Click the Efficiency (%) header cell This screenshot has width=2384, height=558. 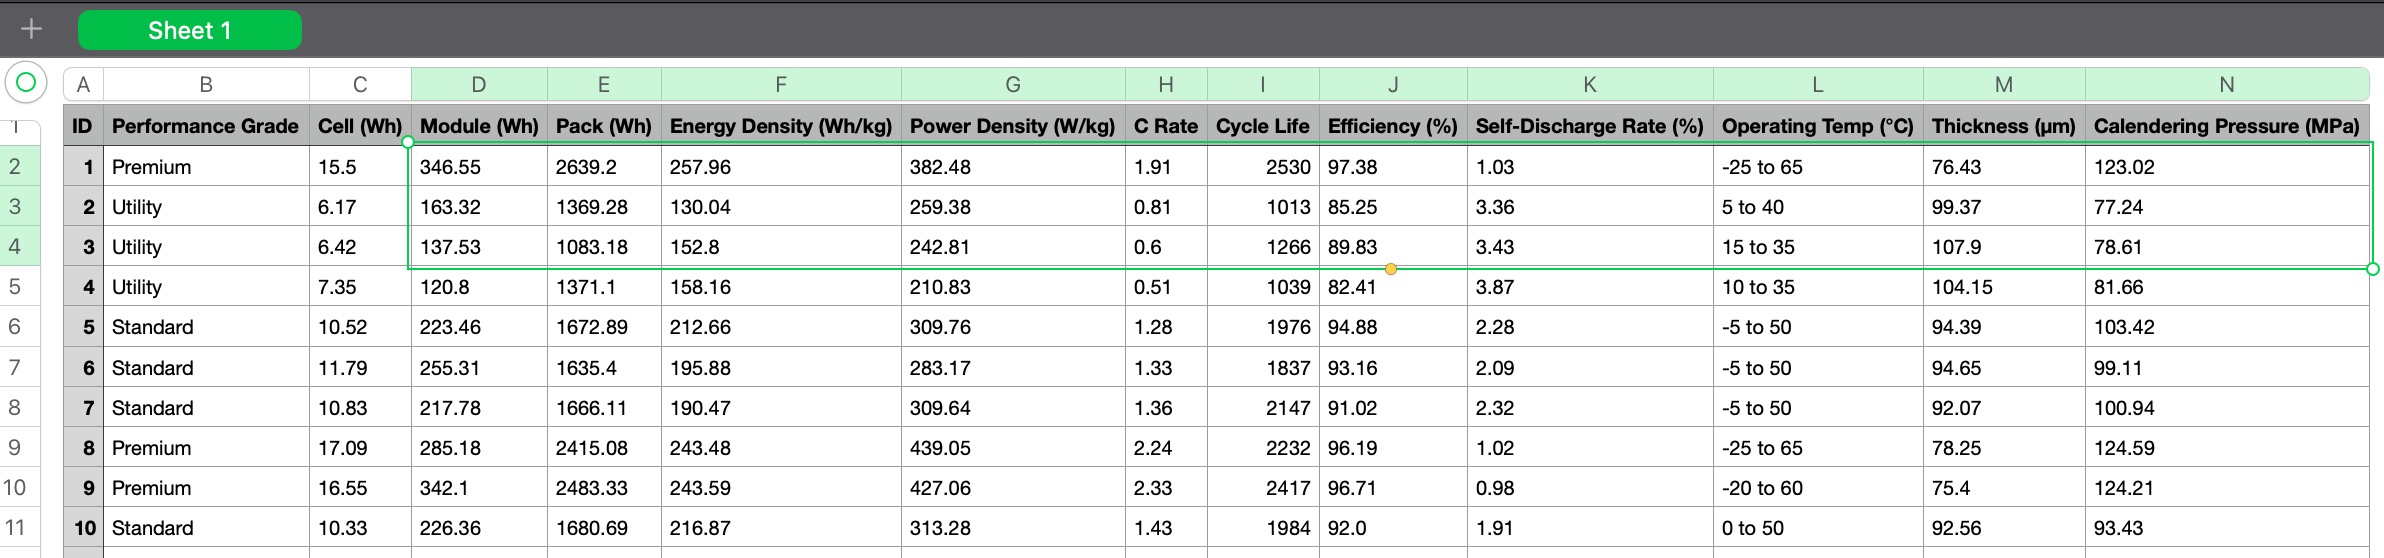pos(1393,126)
